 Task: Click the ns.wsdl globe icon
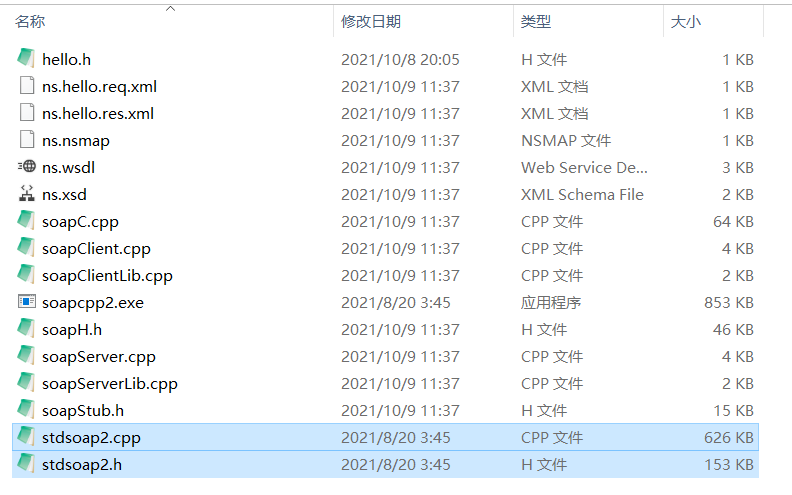coord(27,166)
